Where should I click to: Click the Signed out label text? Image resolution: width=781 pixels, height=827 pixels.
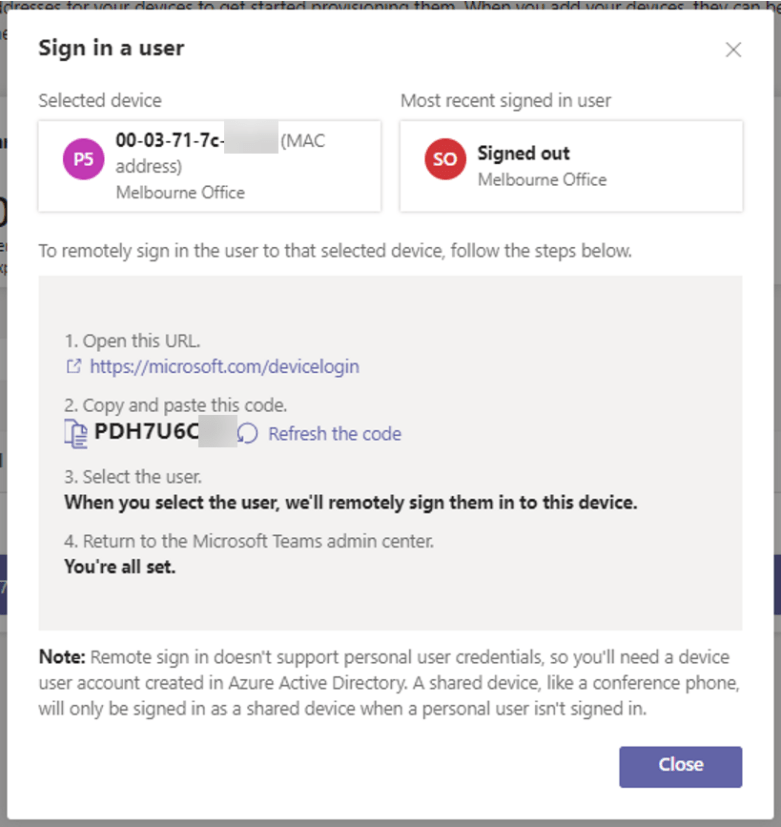click(524, 152)
